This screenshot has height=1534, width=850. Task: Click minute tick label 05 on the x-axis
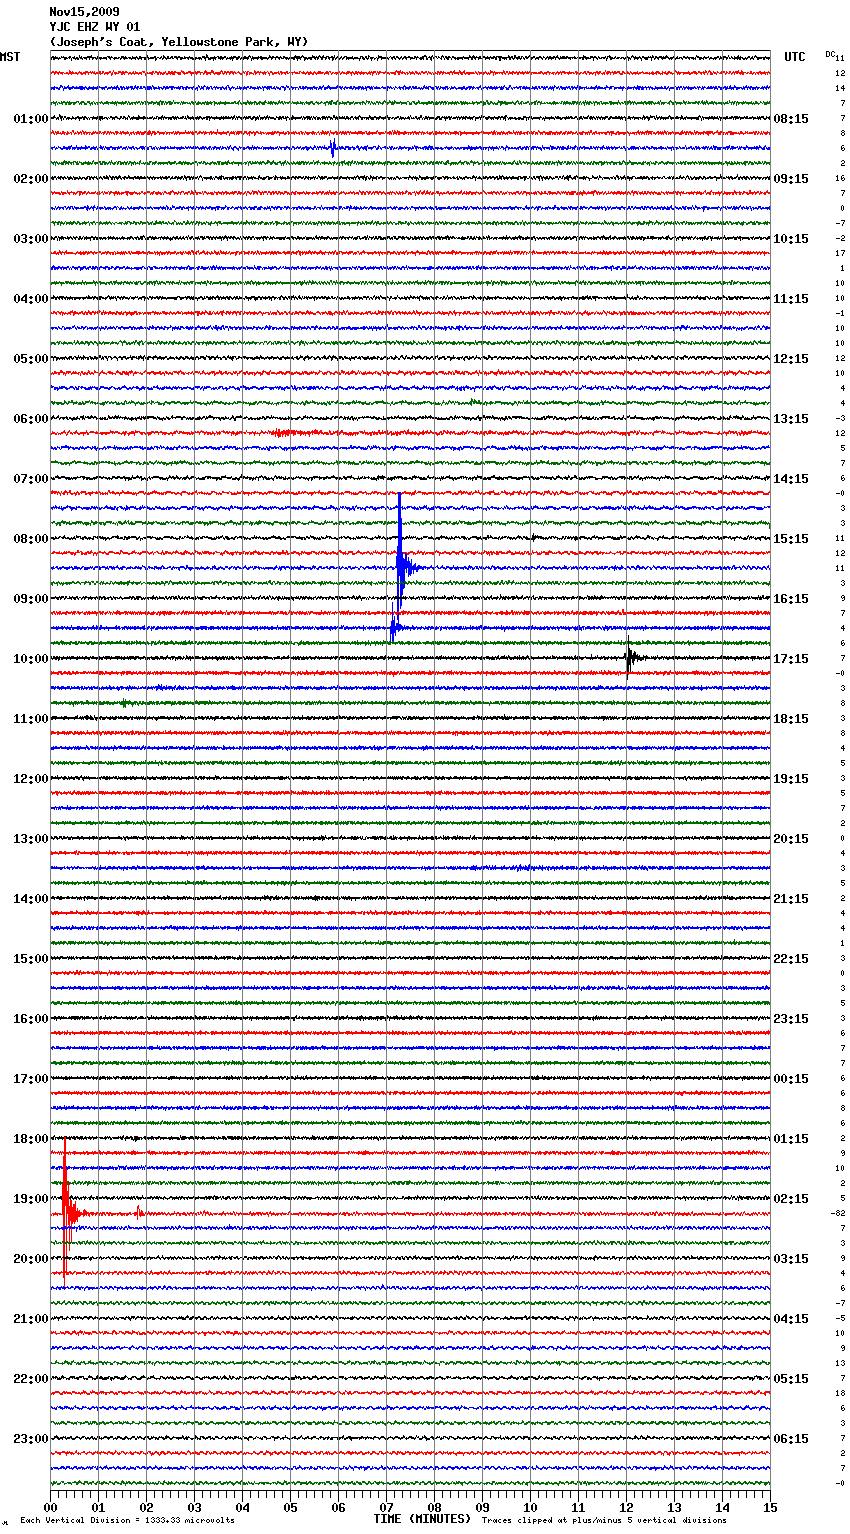click(290, 1507)
